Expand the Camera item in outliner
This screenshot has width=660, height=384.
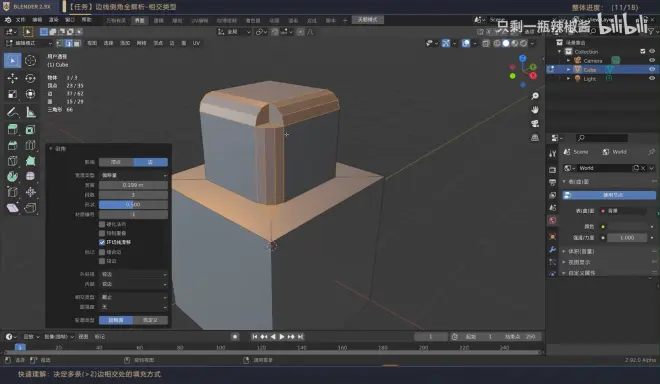(x=568, y=61)
